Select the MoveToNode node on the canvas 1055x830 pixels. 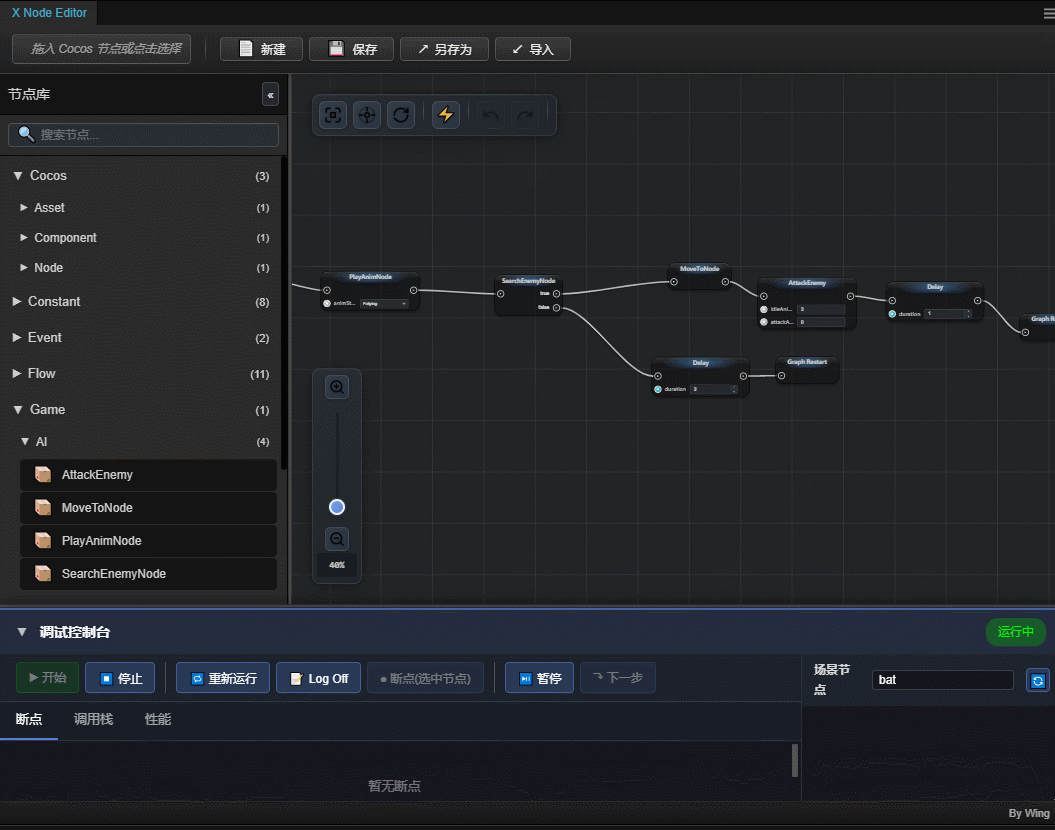pyautogui.click(x=700, y=275)
